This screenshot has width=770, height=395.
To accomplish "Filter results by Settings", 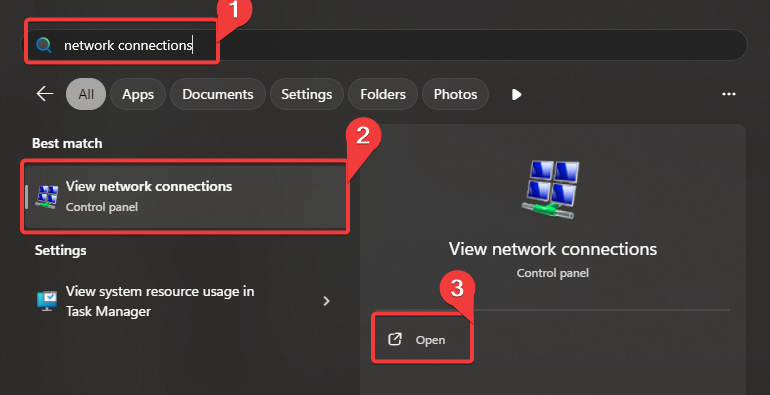I will pos(306,94).
